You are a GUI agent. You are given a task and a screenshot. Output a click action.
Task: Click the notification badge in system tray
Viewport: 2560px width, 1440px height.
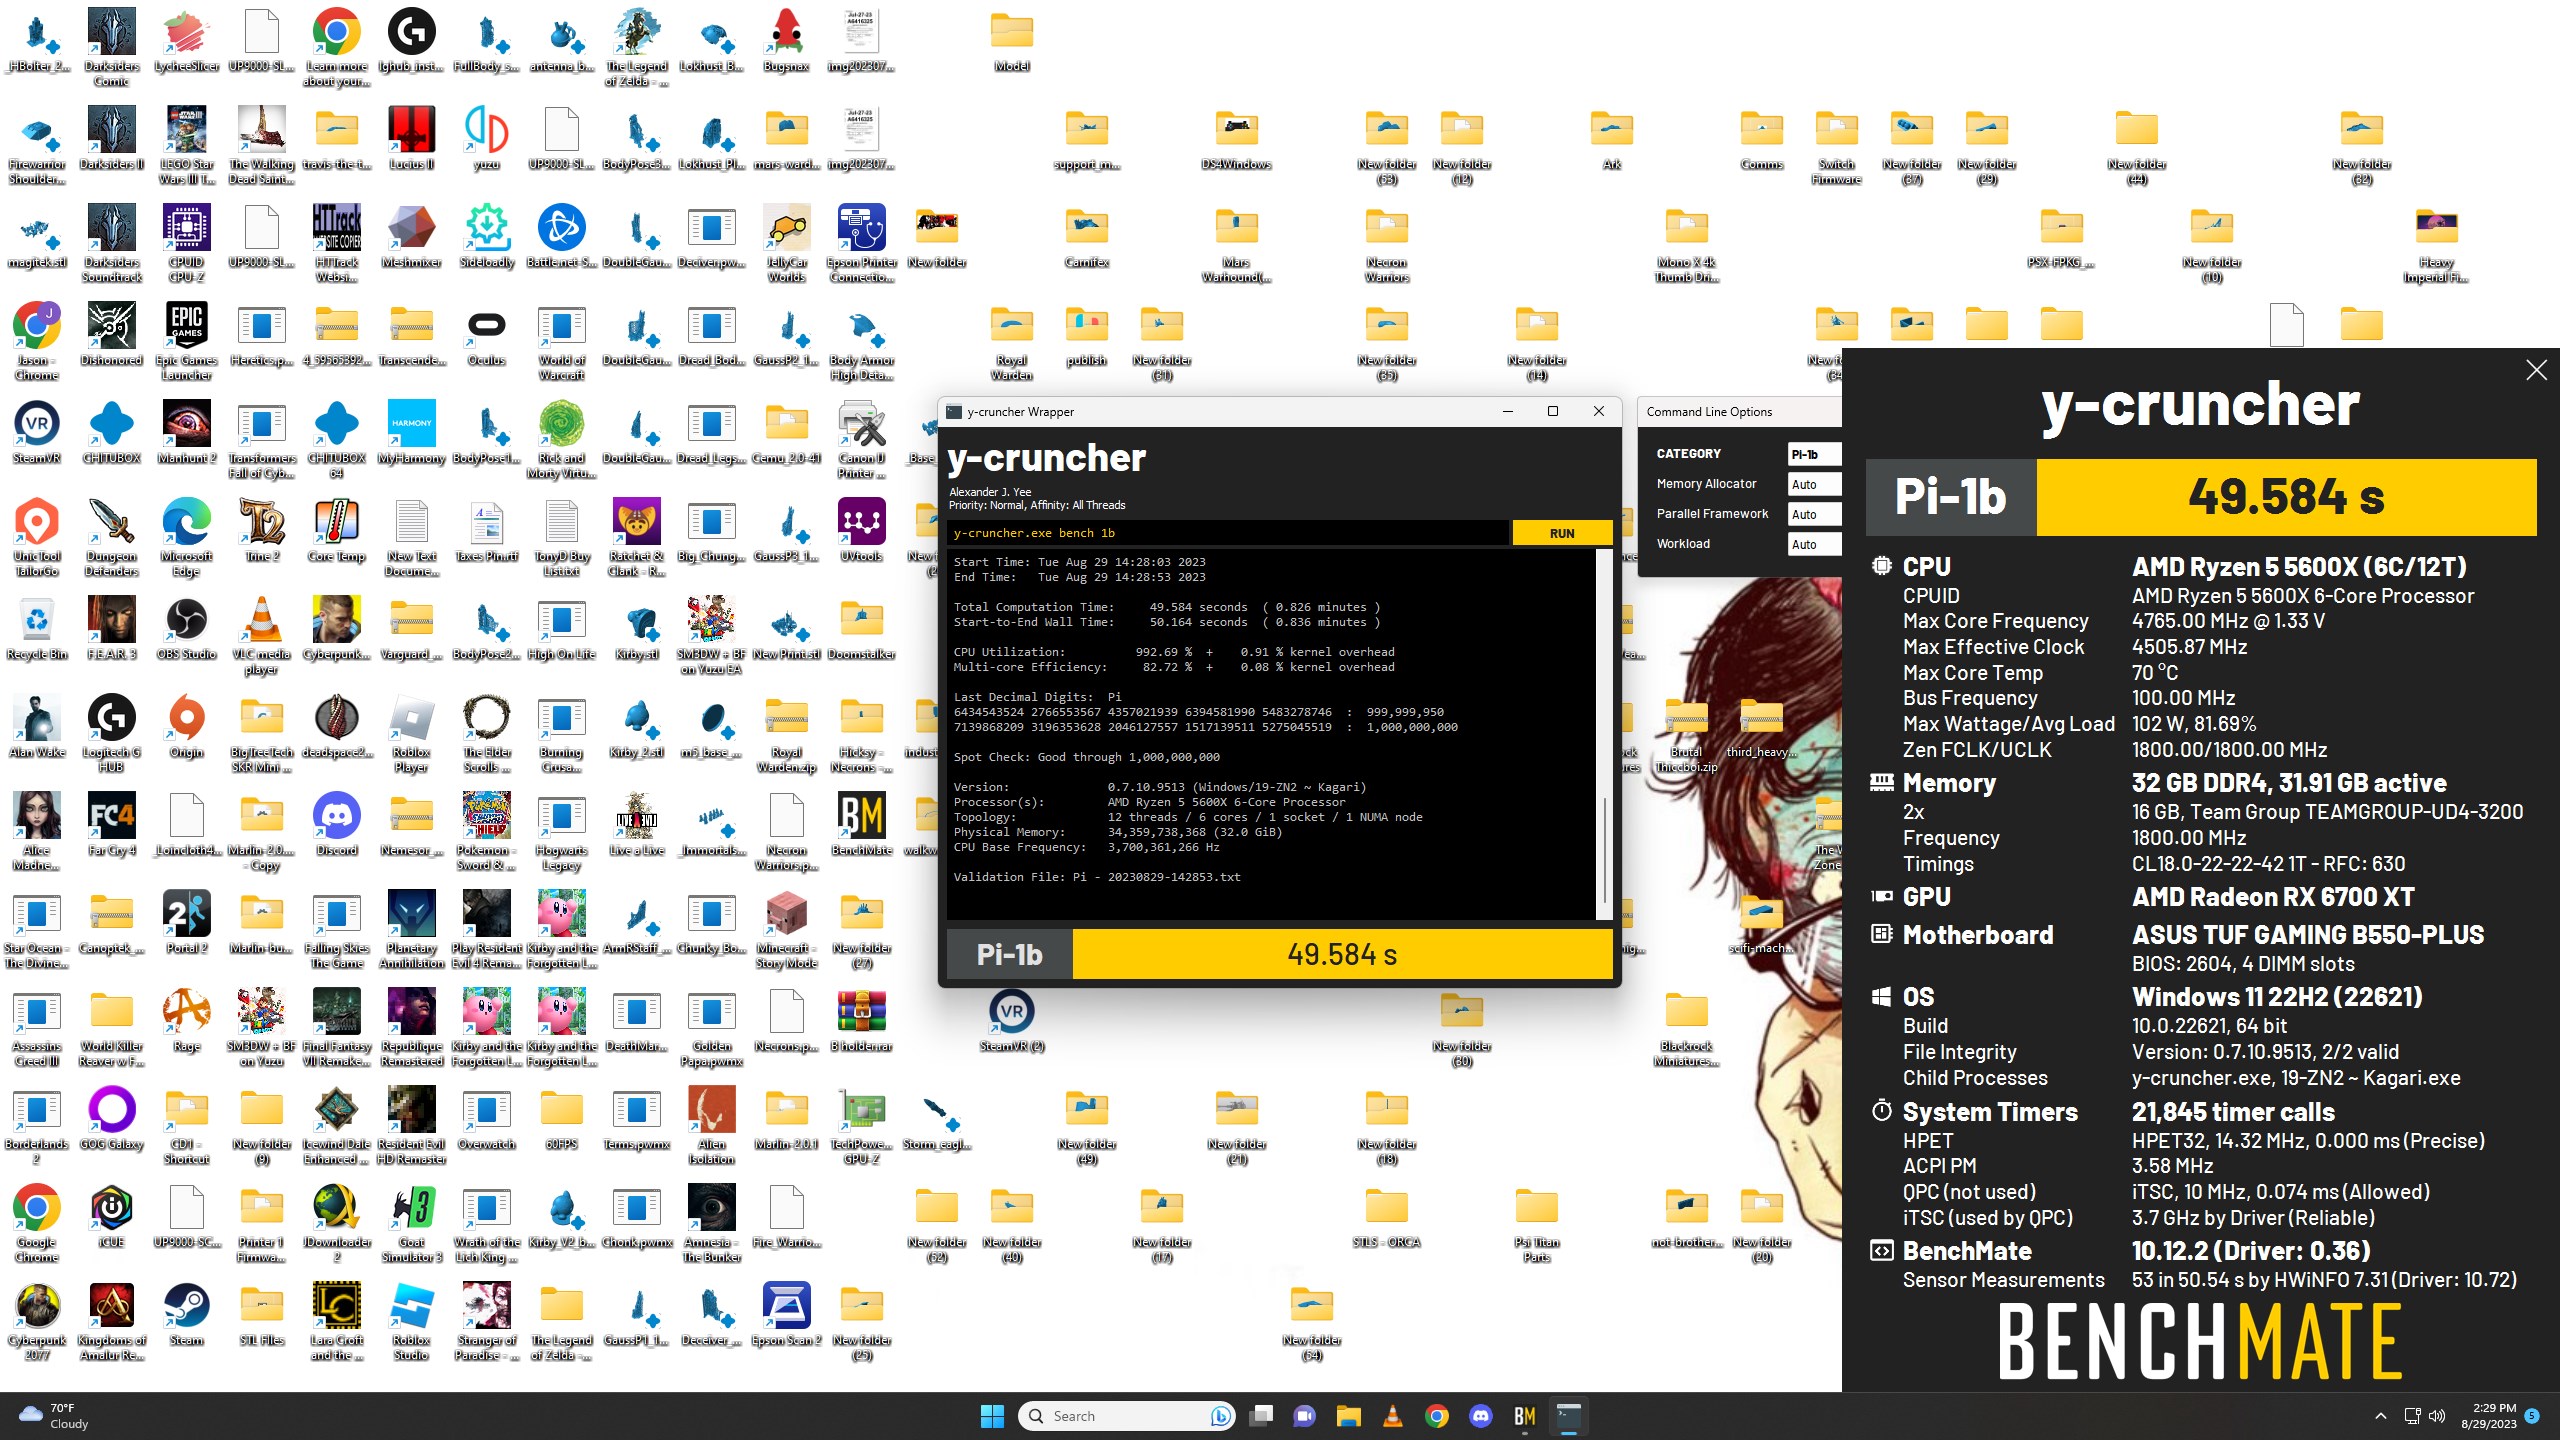[x=2532, y=1416]
